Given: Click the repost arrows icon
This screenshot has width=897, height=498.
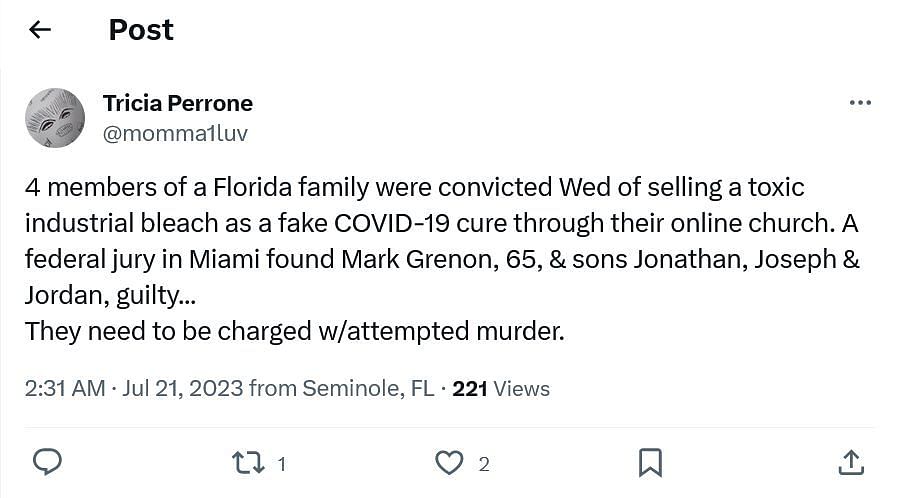Looking at the screenshot, I should point(246,463).
